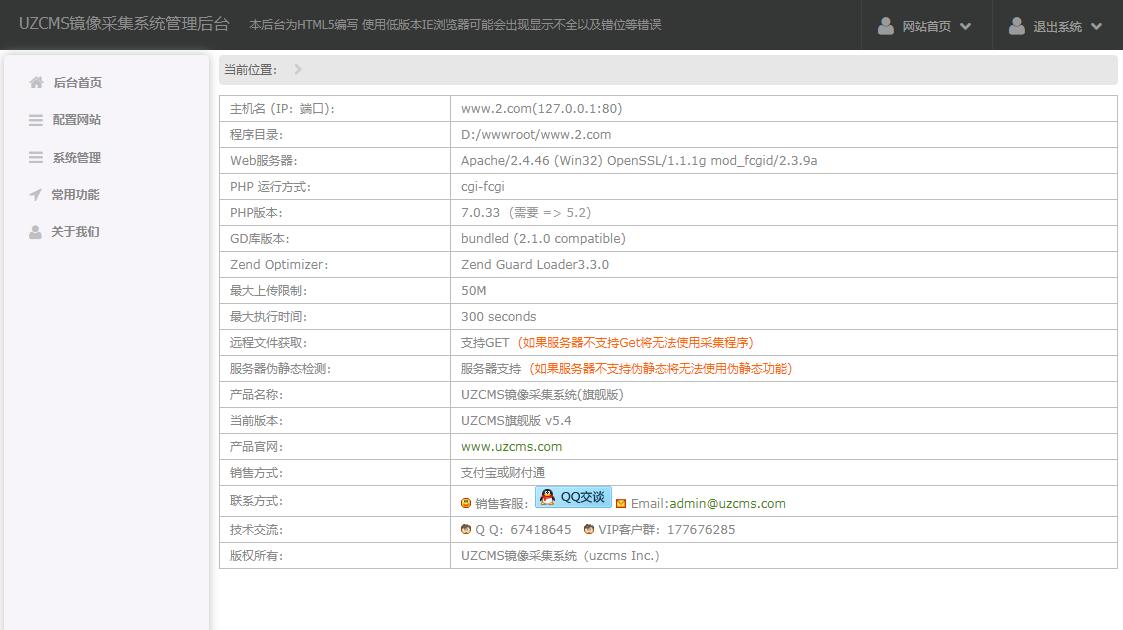Click the orange Get support warning text
Image resolution: width=1123 pixels, height=630 pixels.
[635, 343]
